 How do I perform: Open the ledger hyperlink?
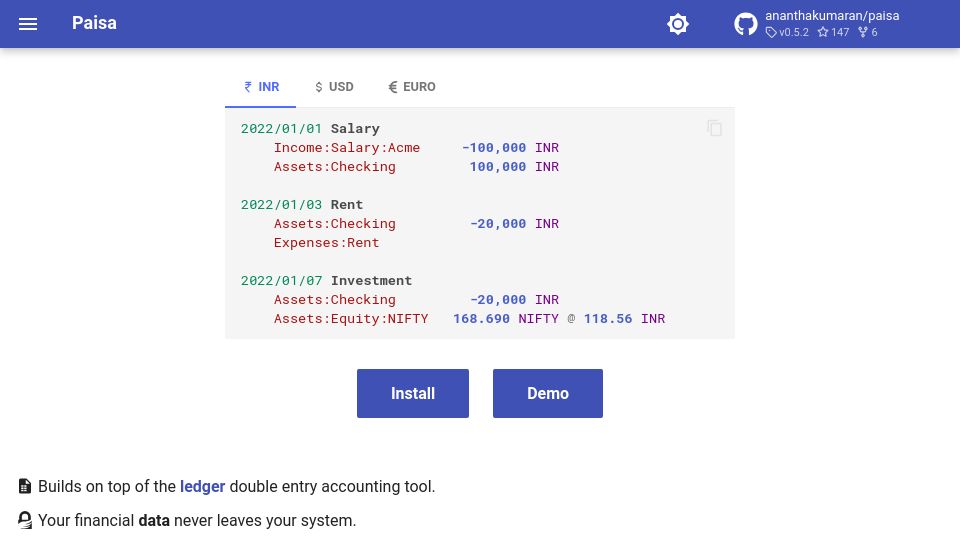(203, 487)
